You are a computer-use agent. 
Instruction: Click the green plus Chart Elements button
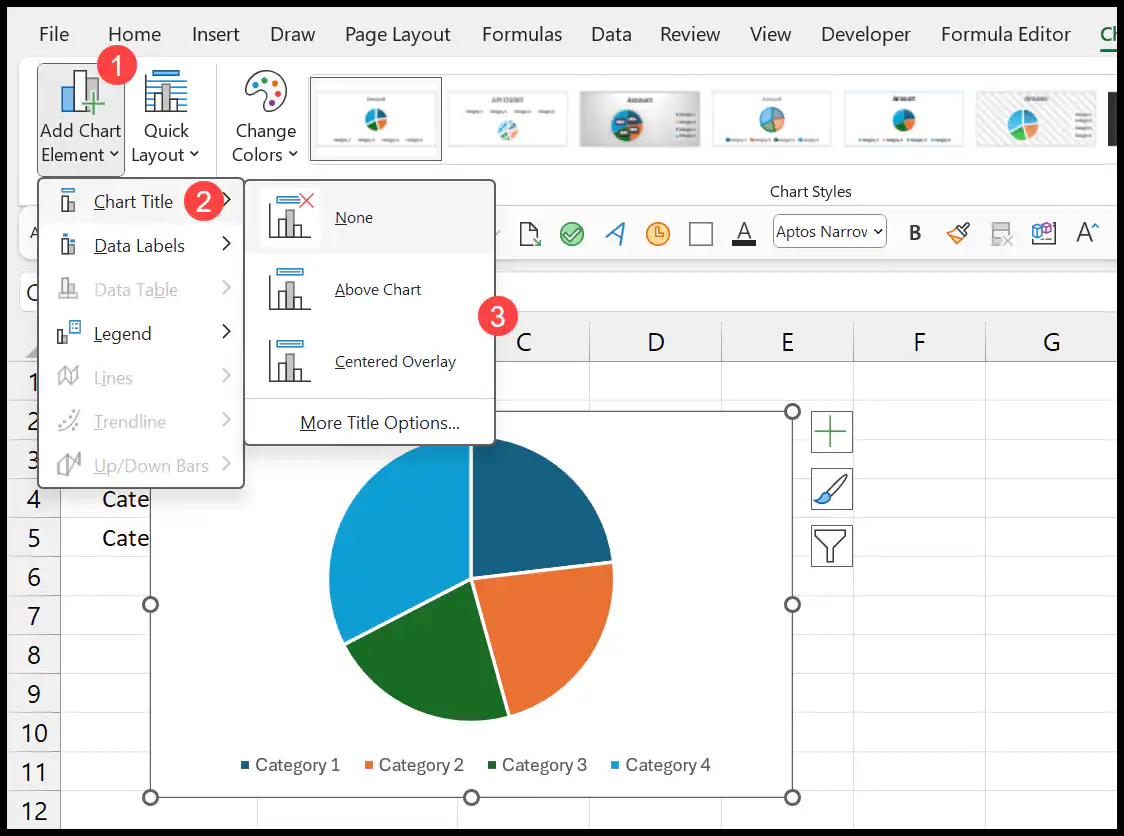(831, 432)
